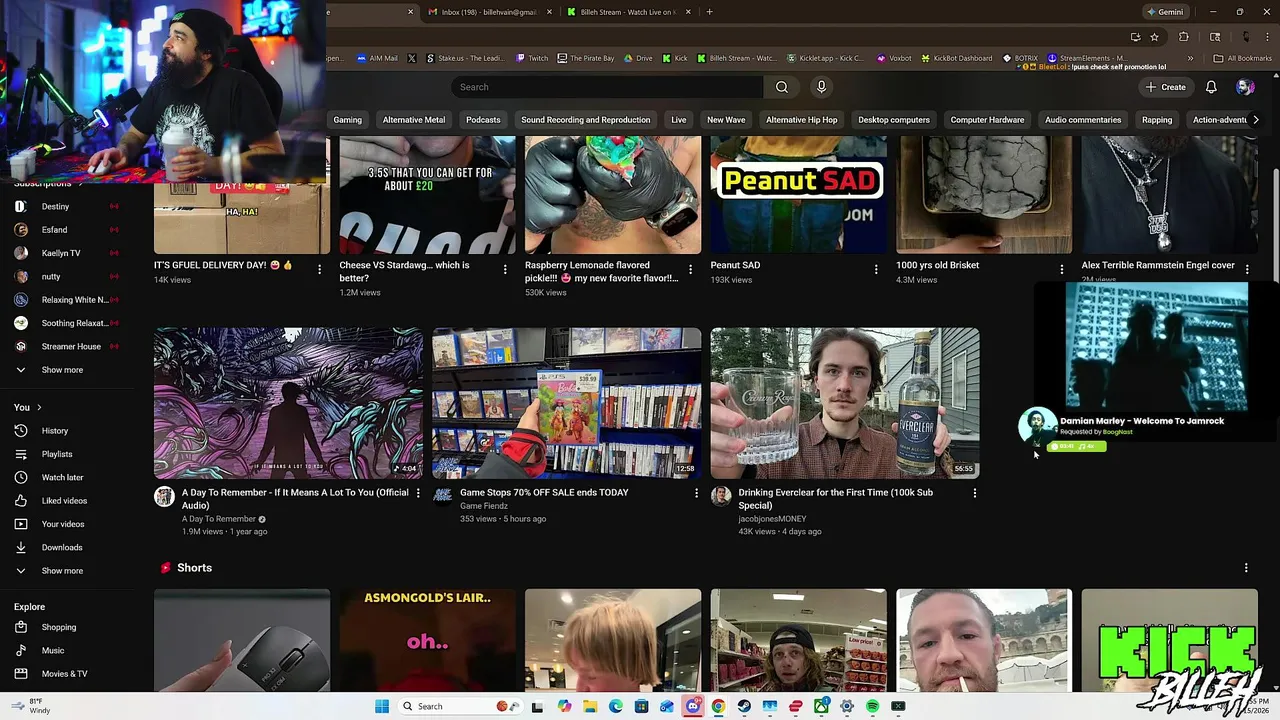Play Drinking Everclear video thumbnail
This screenshot has width=1280, height=720.
coord(845,403)
